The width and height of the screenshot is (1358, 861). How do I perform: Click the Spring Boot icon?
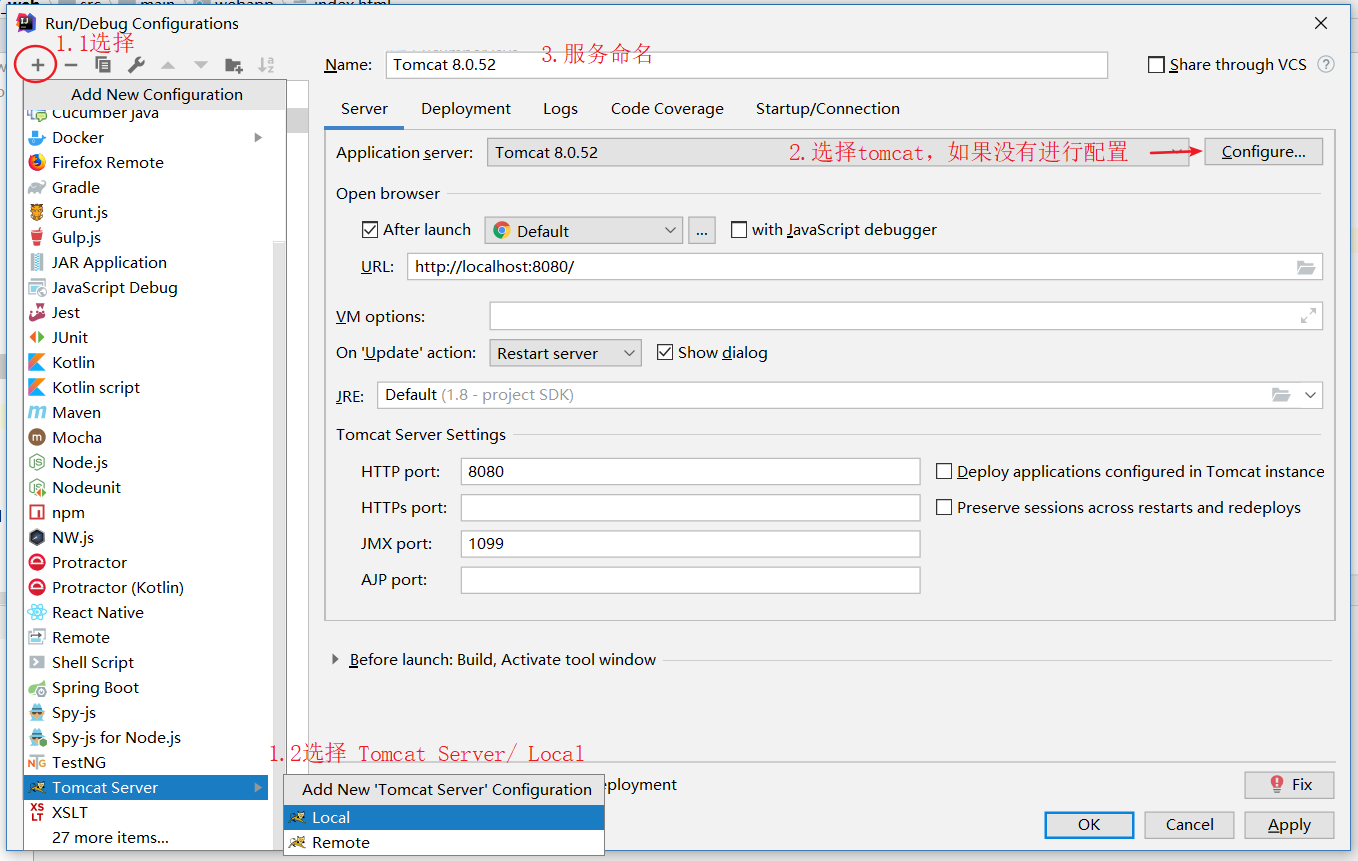[x=37, y=688]
